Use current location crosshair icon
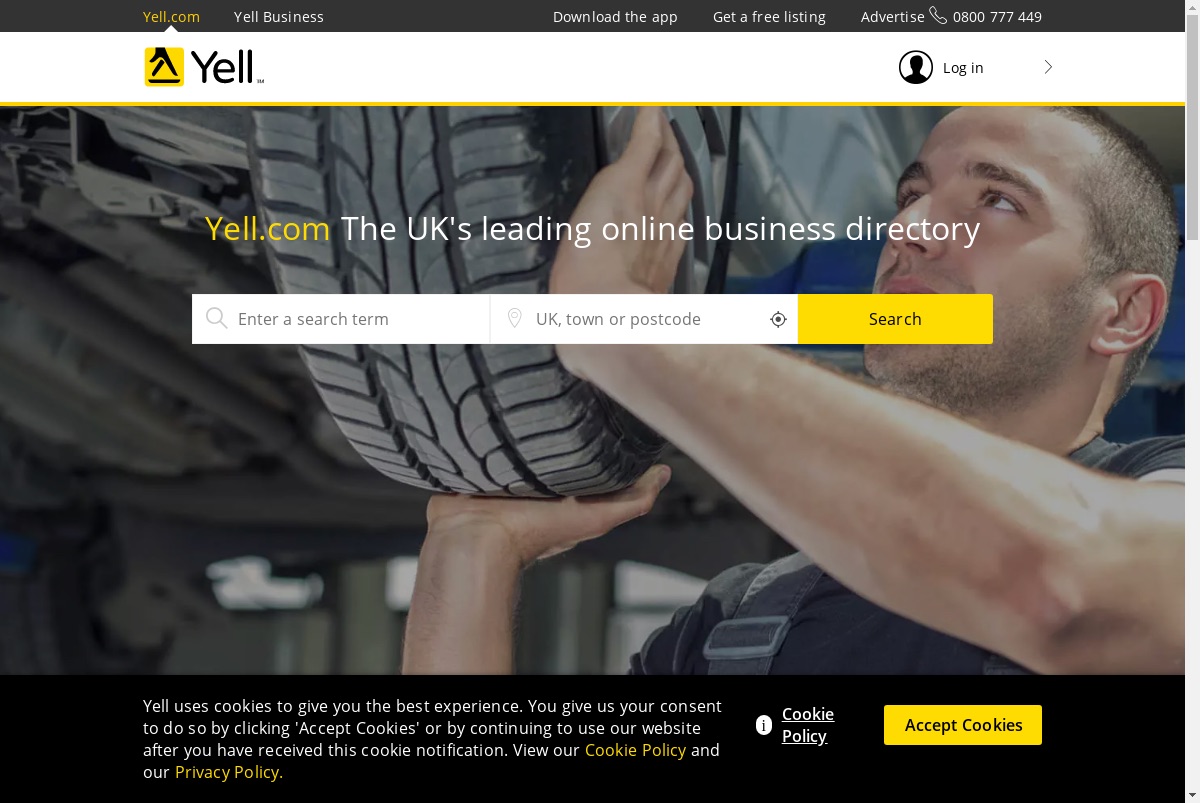The height and width of the screenshot is (803, 1200). pyautogui.click(x=779, y=319)
